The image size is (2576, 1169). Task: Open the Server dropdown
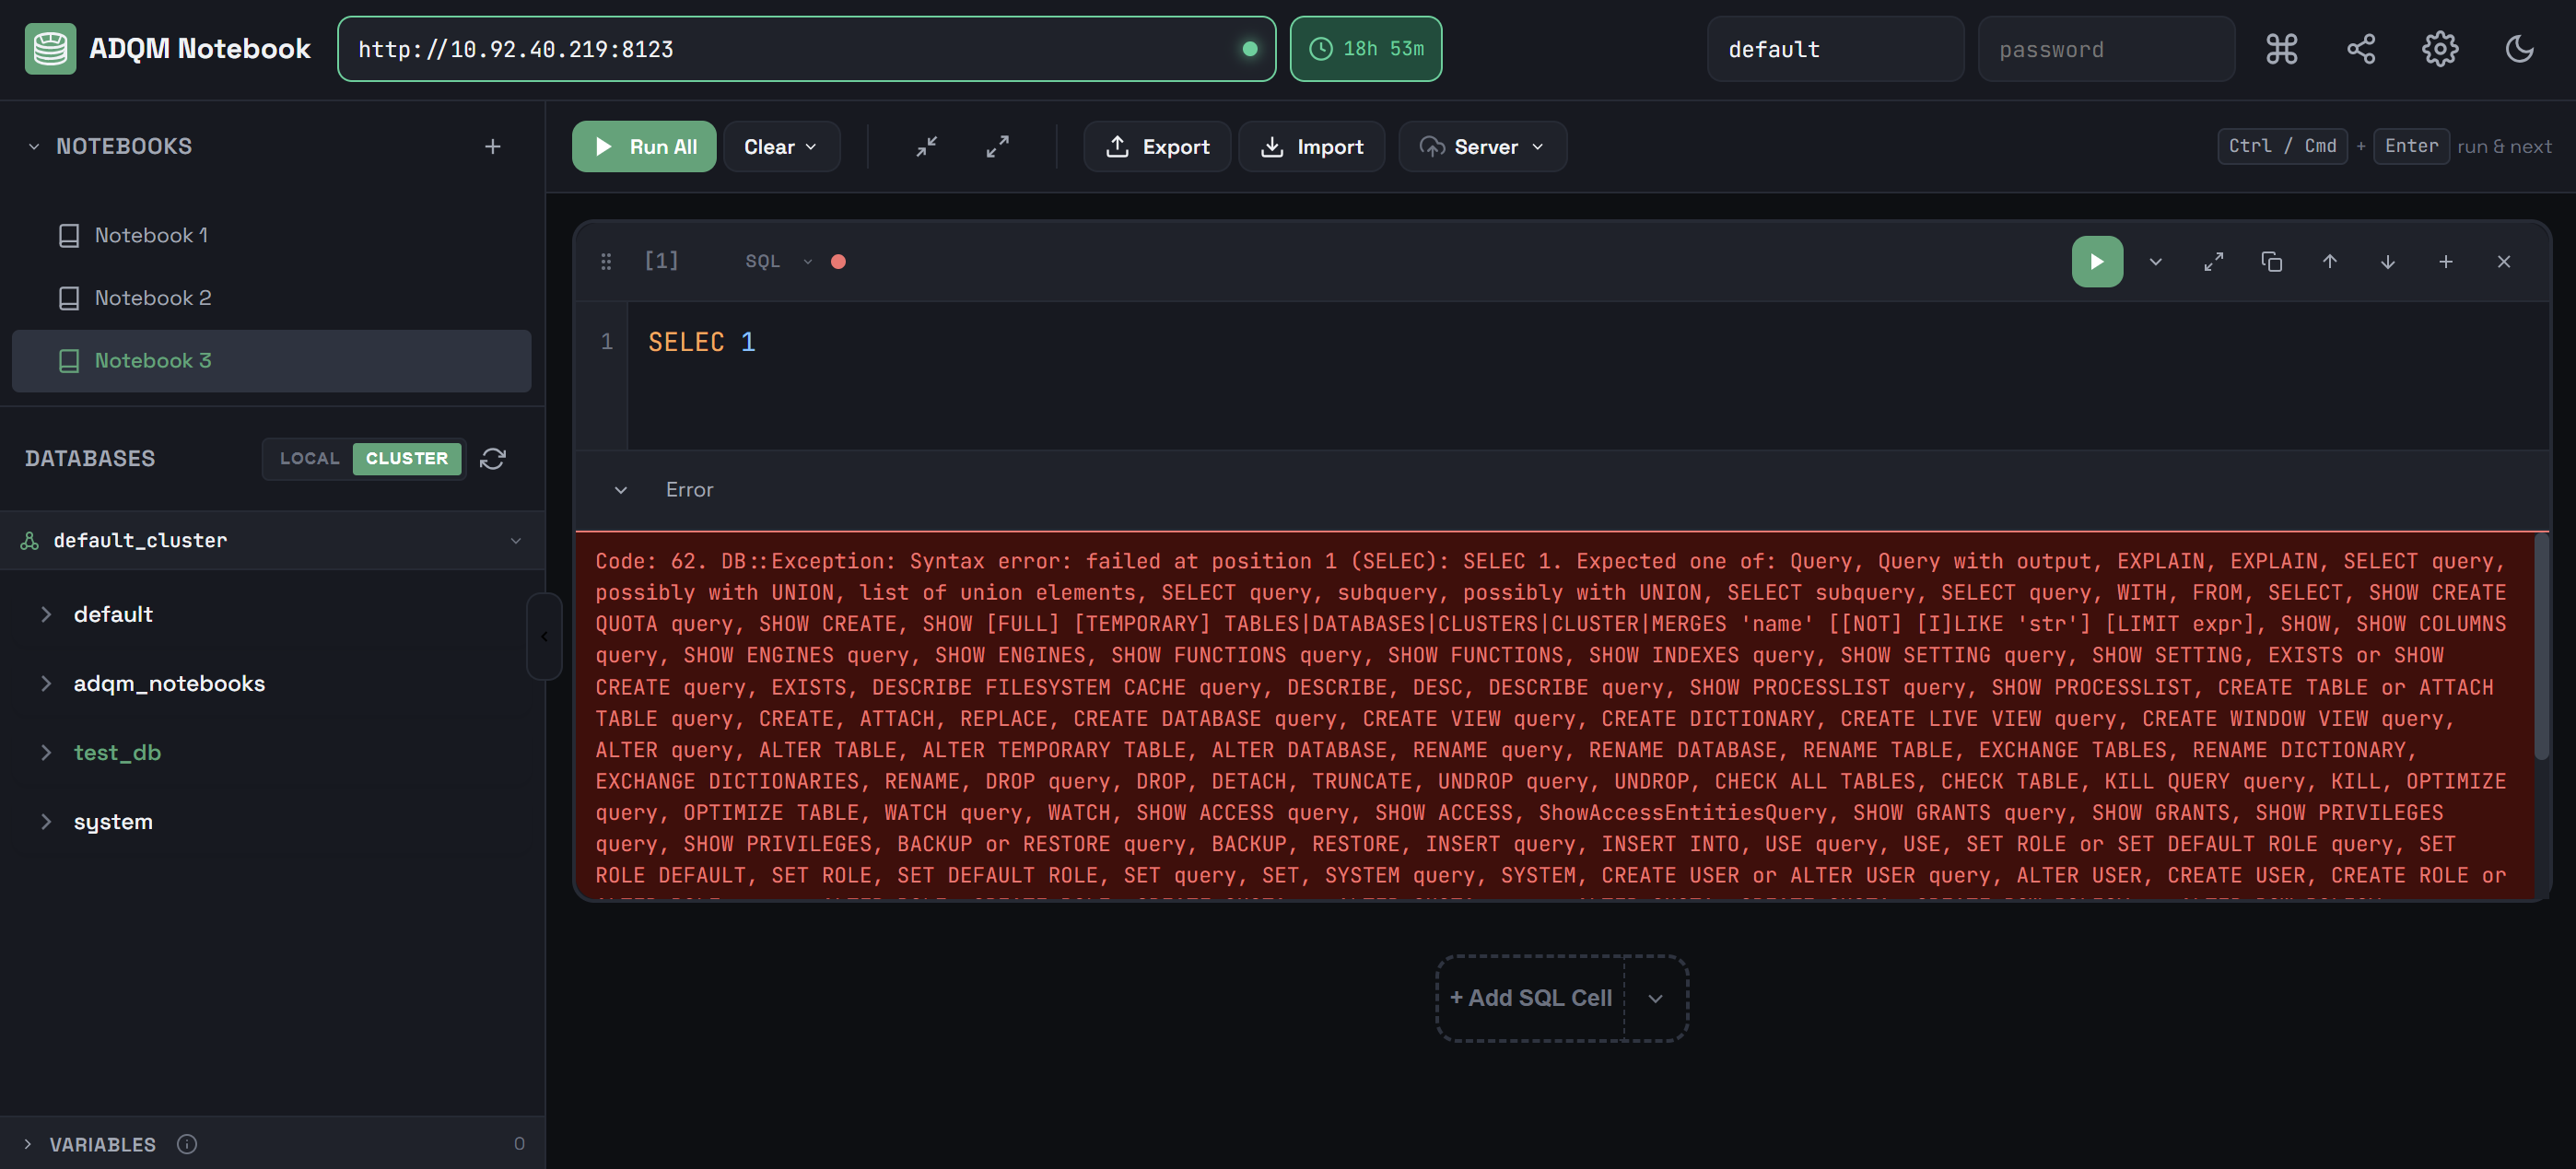click(x=1482, y=146)
